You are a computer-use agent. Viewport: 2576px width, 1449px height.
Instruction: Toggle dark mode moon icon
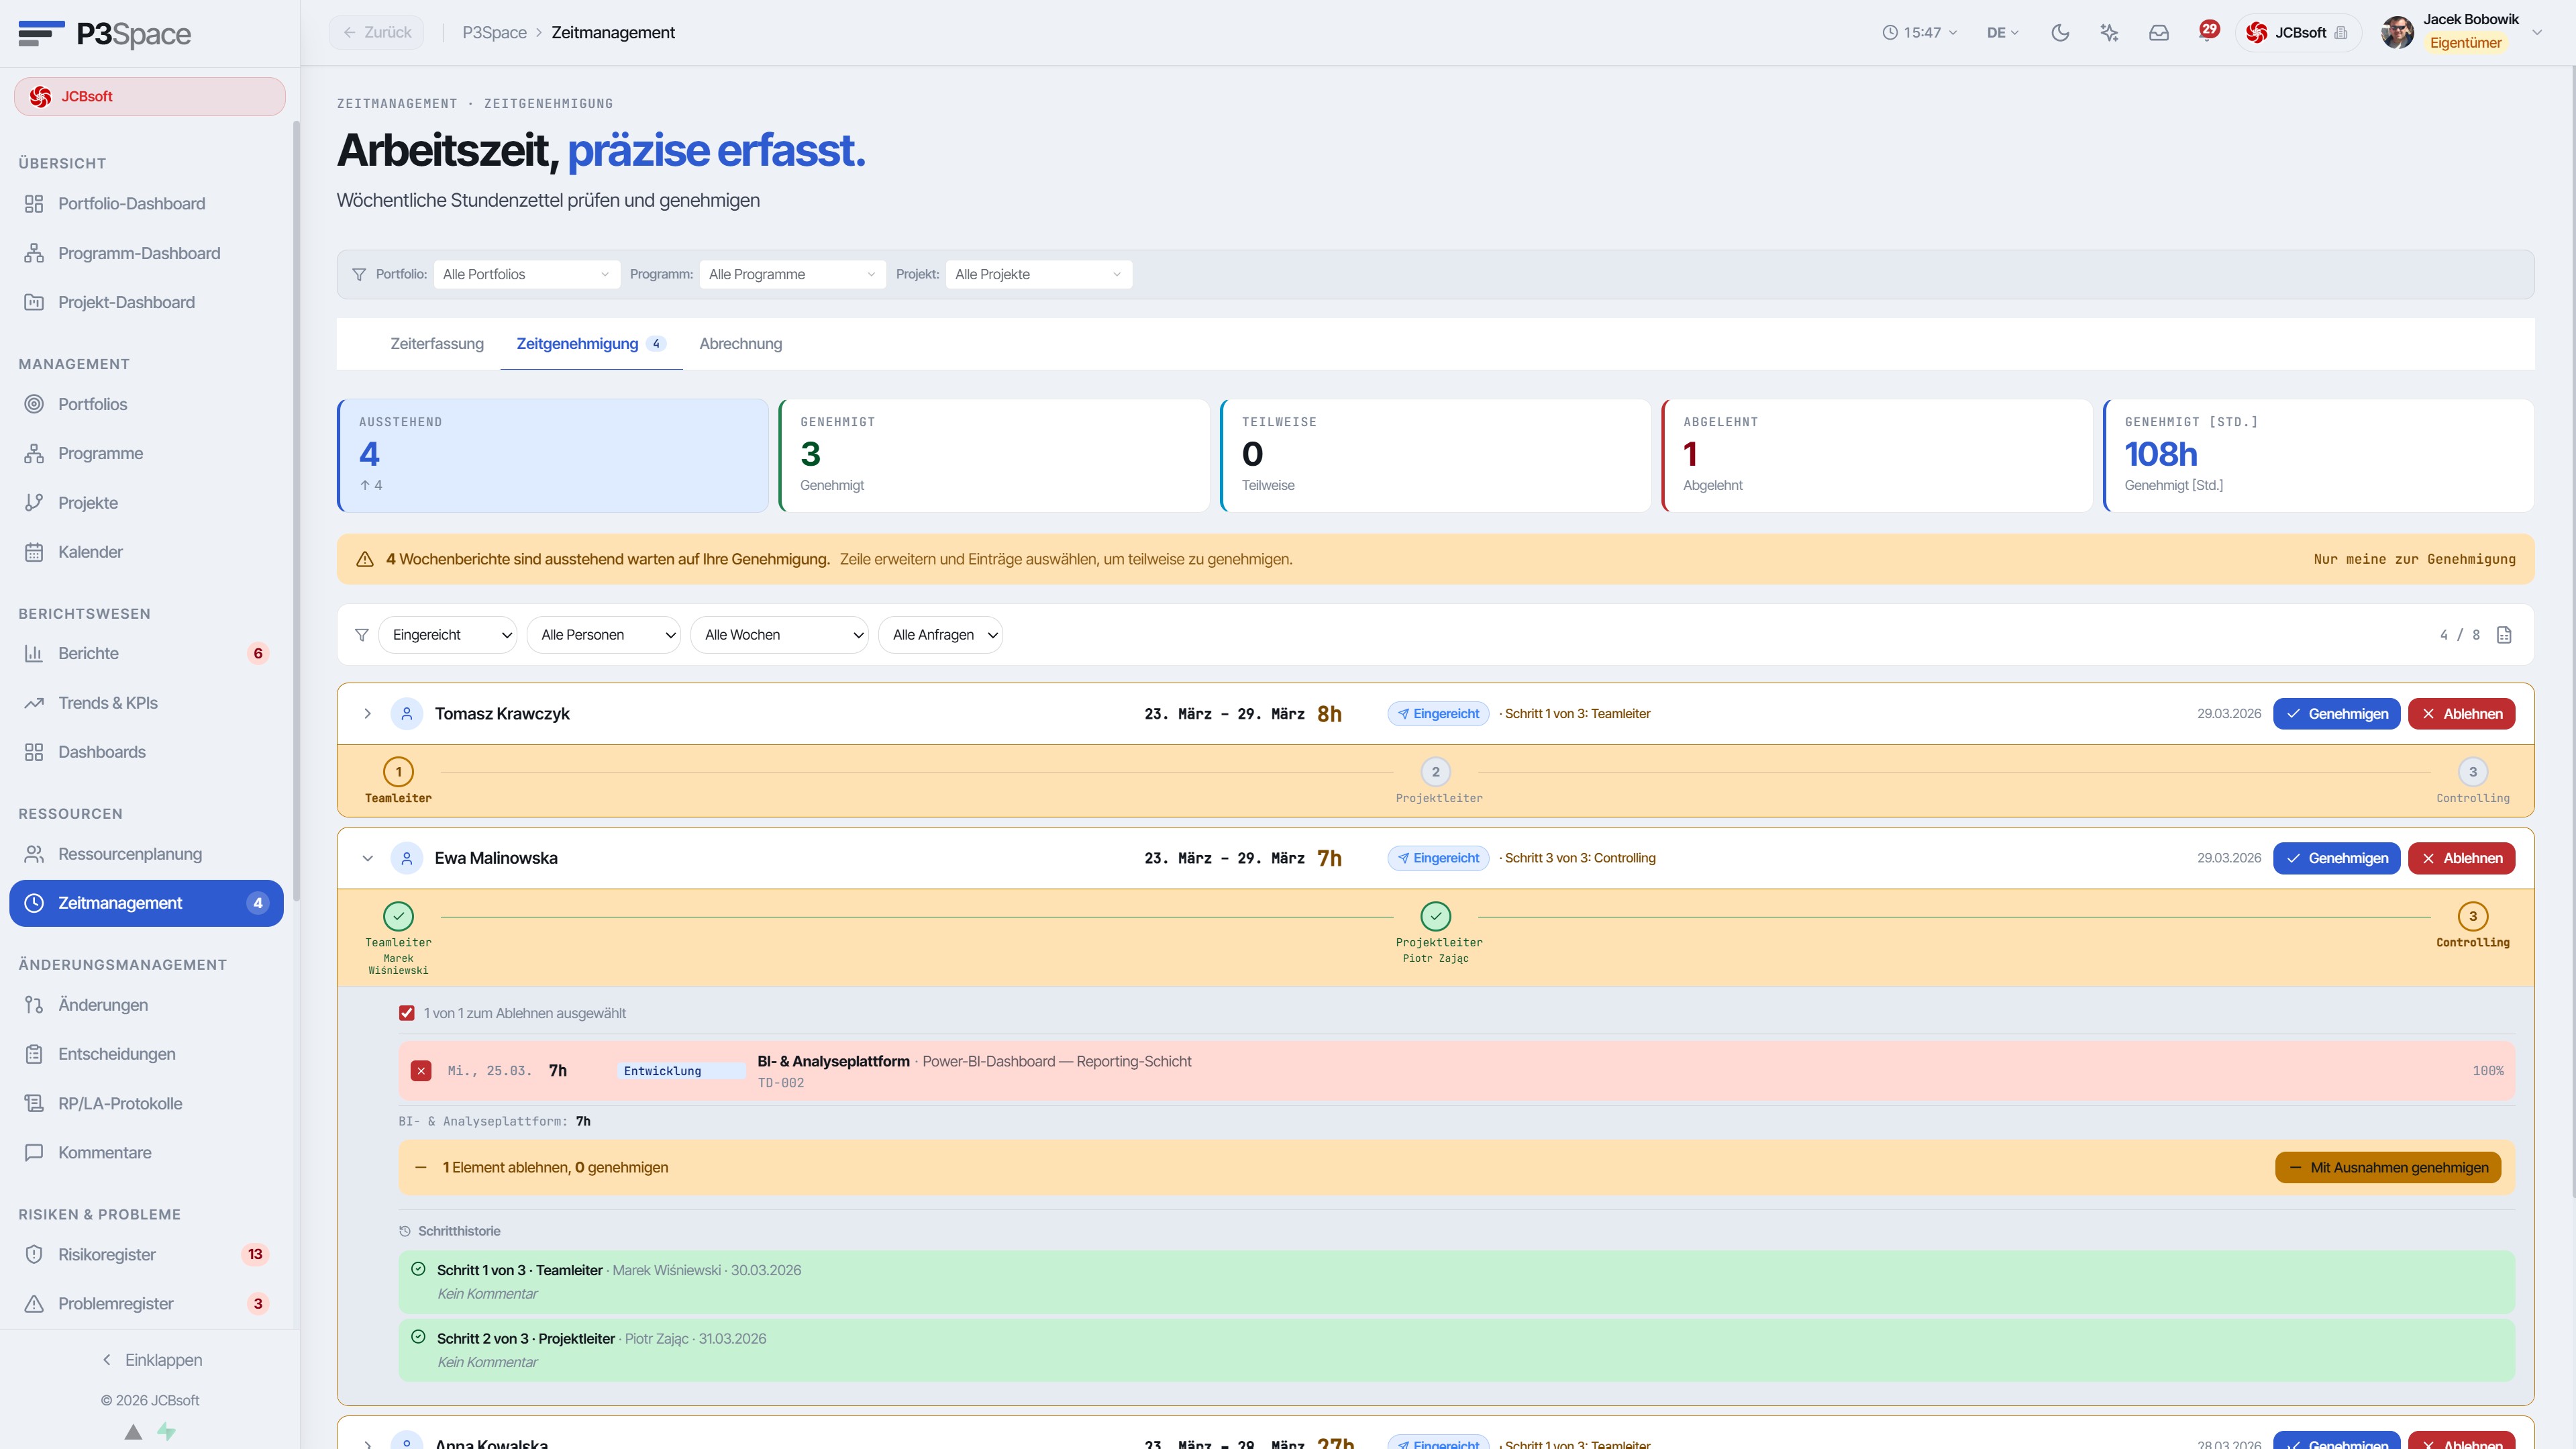click(2060, 33)
